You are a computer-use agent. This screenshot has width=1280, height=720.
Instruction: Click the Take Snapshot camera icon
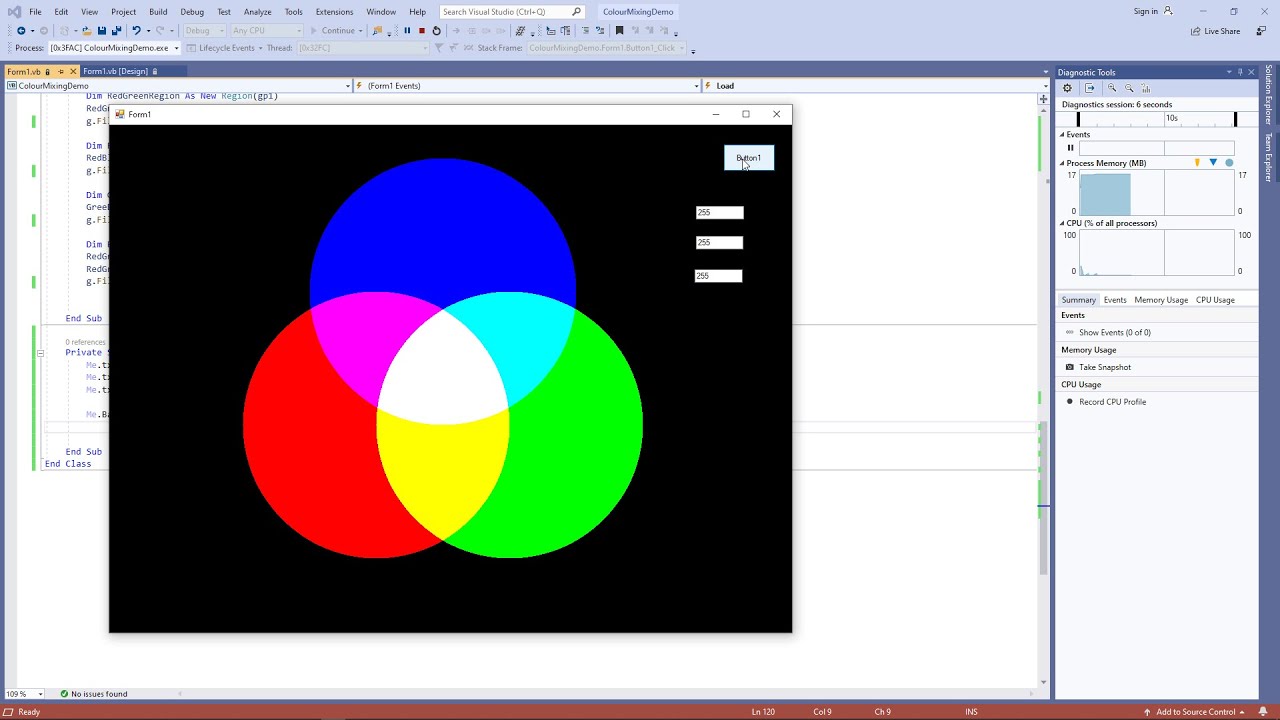pos(1069,367)
